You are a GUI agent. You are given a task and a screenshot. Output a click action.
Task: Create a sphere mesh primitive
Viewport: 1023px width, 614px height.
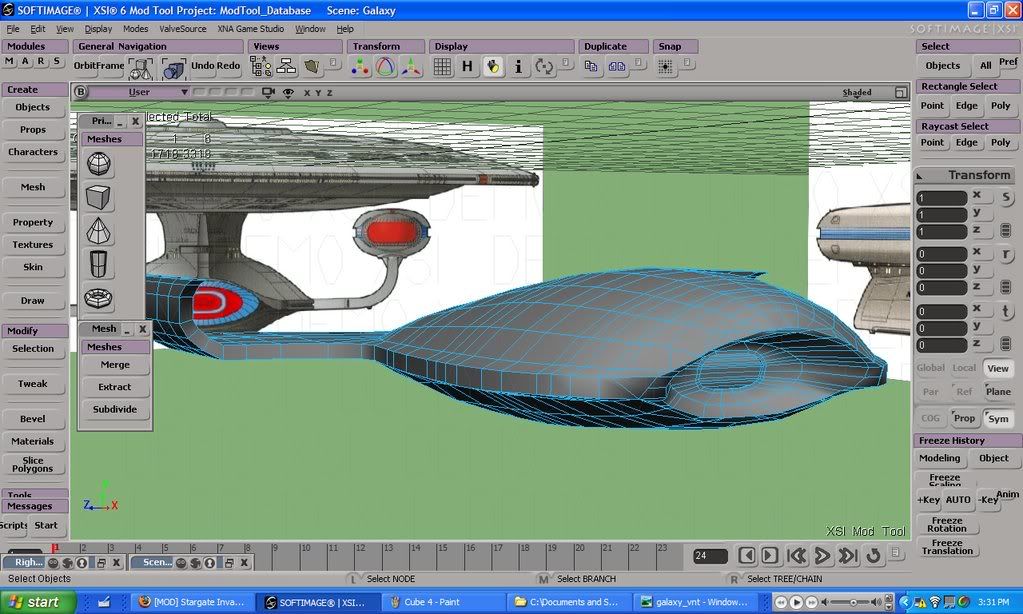tap(99, 164)
